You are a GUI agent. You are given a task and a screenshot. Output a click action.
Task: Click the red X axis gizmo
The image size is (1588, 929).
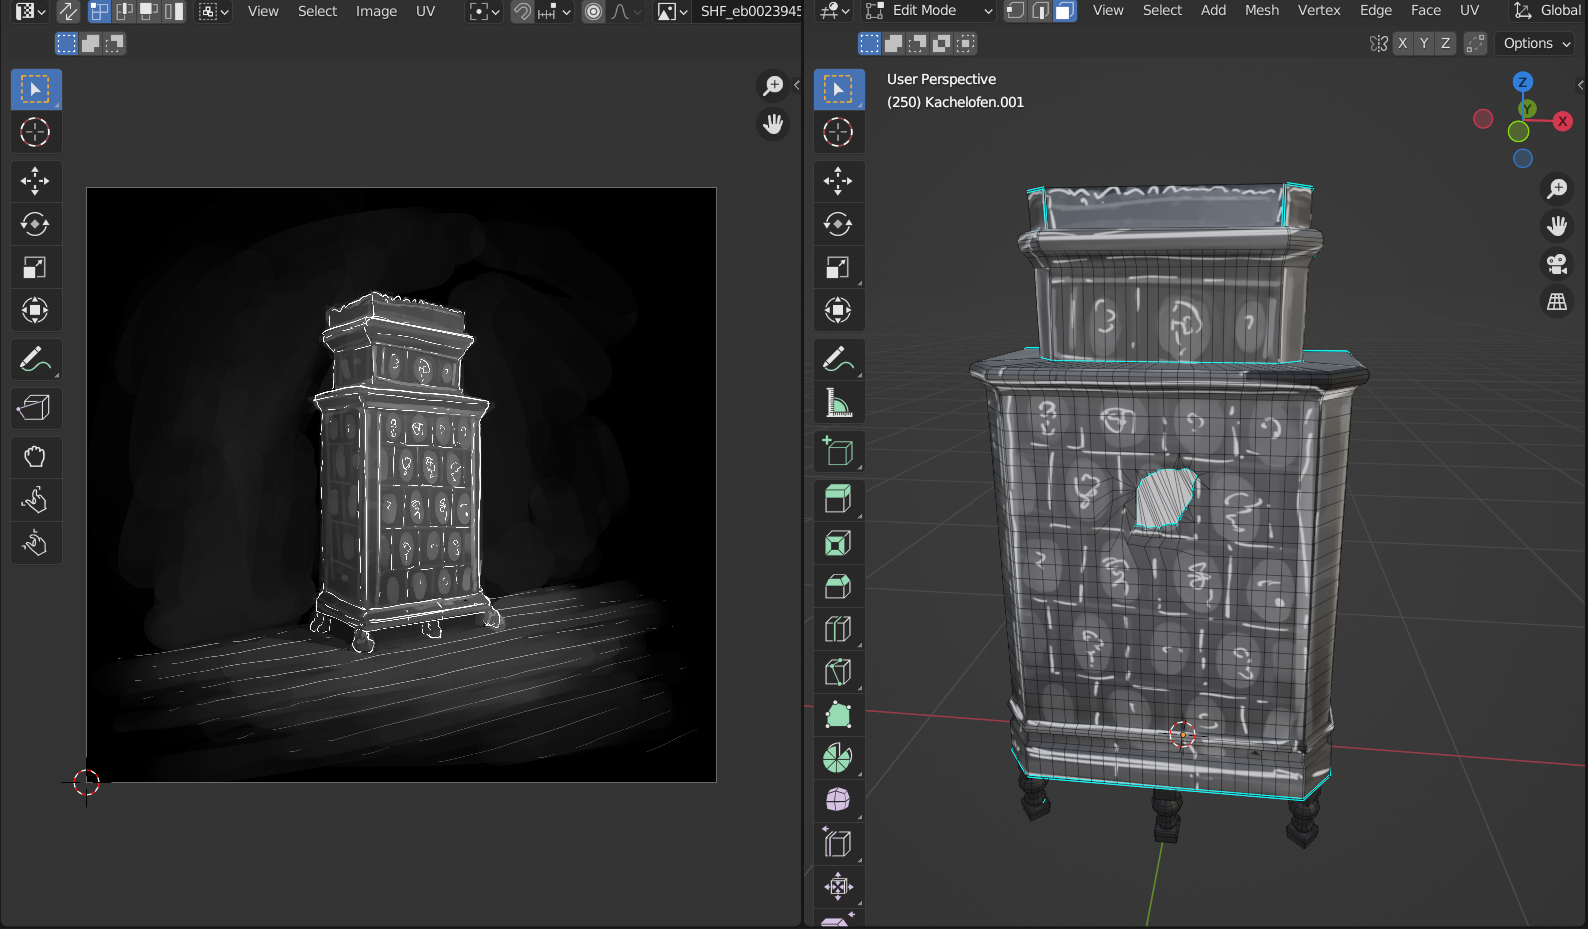click(1562, 121)
